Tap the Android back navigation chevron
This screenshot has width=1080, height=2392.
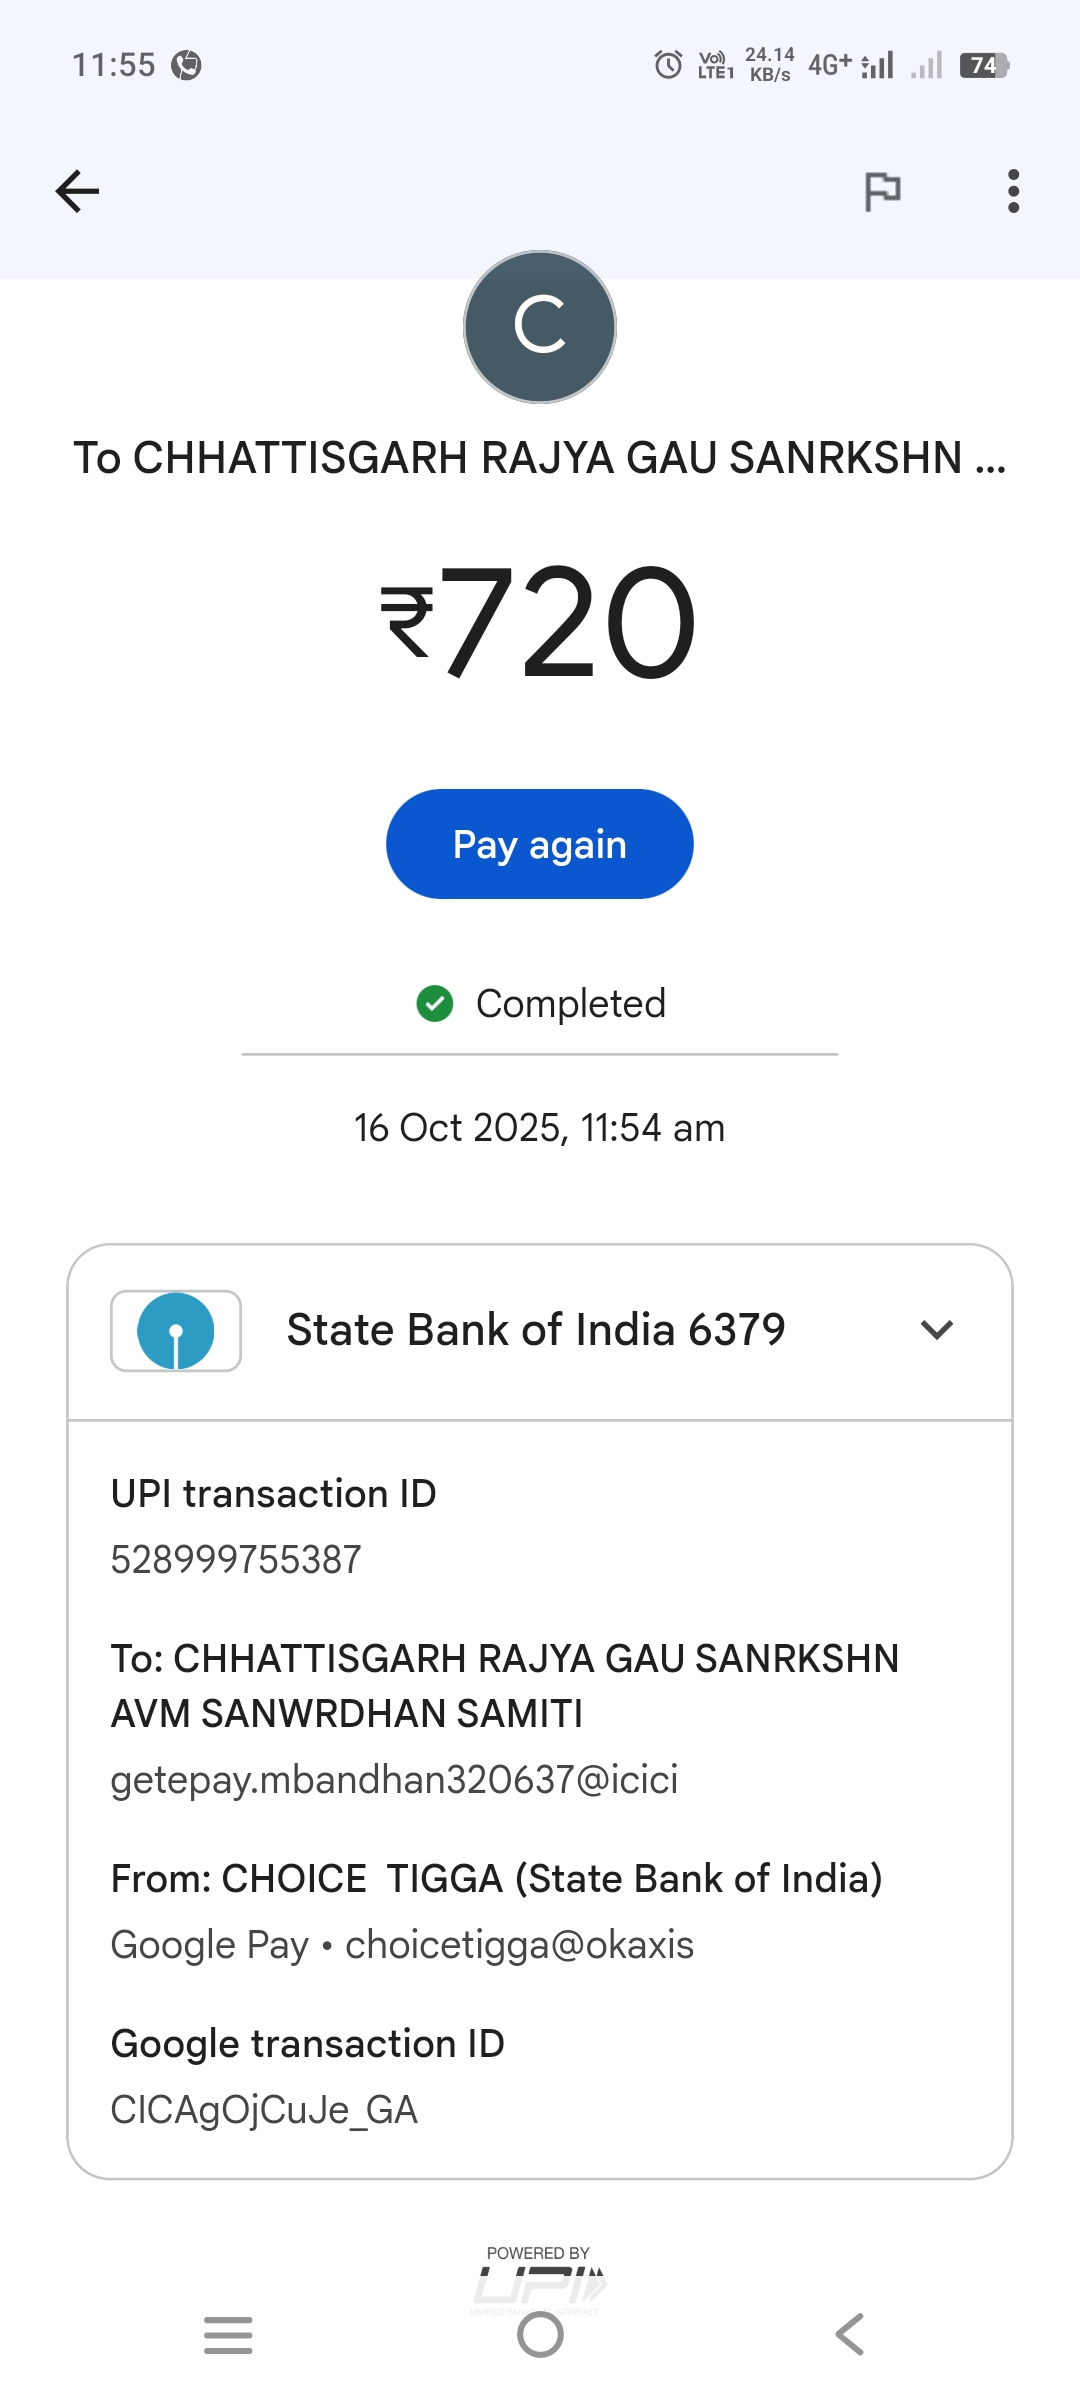[850, 2335]
